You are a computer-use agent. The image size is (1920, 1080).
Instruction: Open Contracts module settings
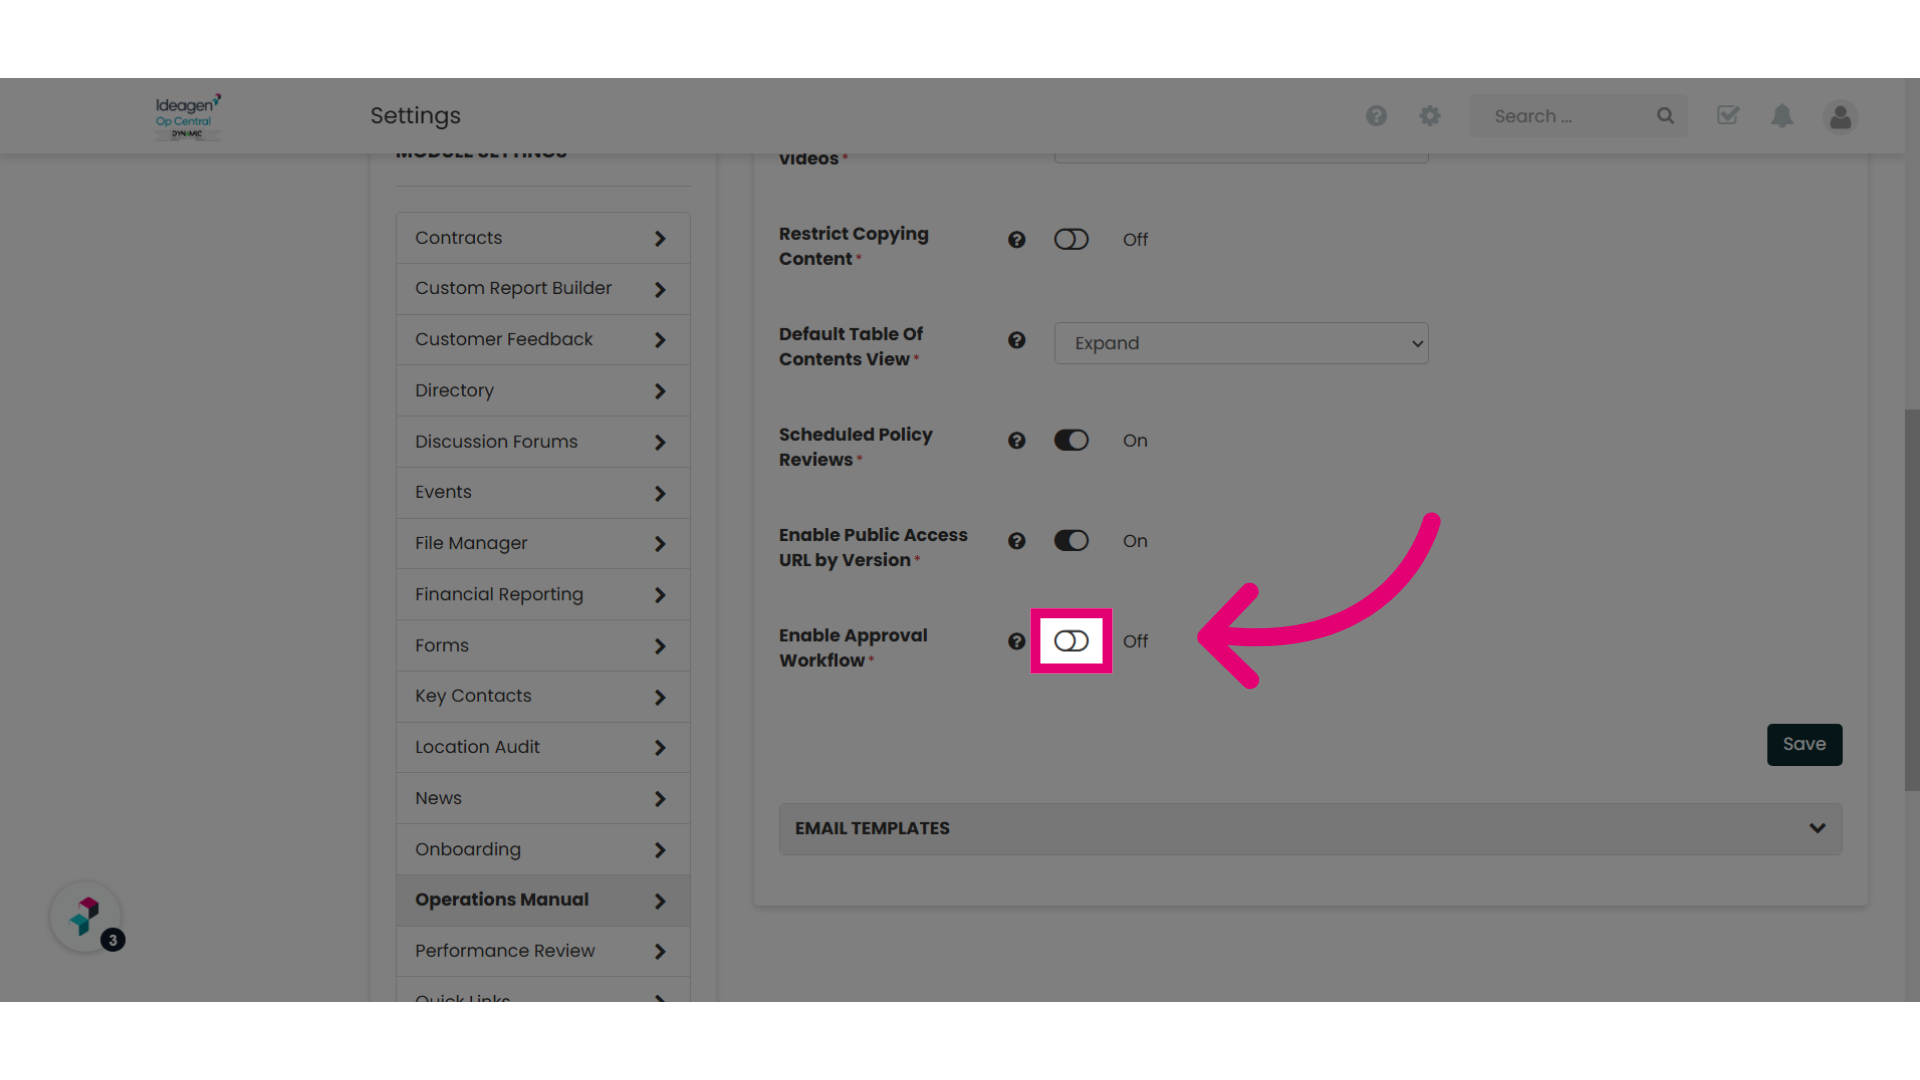coord(543,238)
